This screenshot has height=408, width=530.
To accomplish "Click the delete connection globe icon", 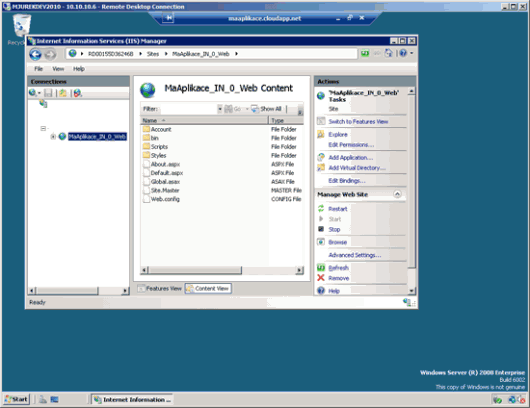I will [77, 93].
